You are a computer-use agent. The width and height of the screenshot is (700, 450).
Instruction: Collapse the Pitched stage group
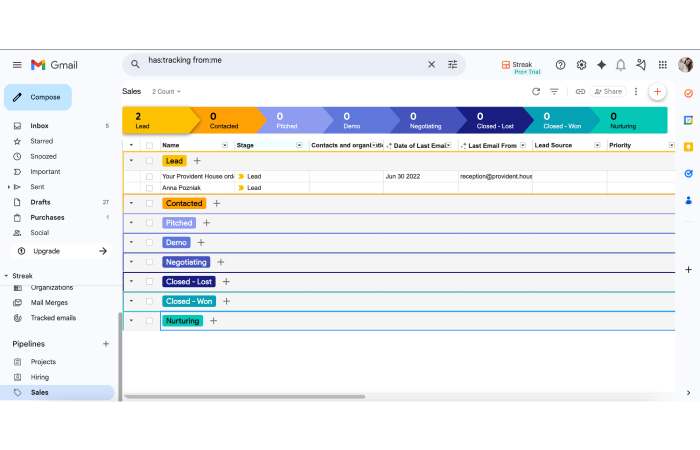click(x=131, y=223)
